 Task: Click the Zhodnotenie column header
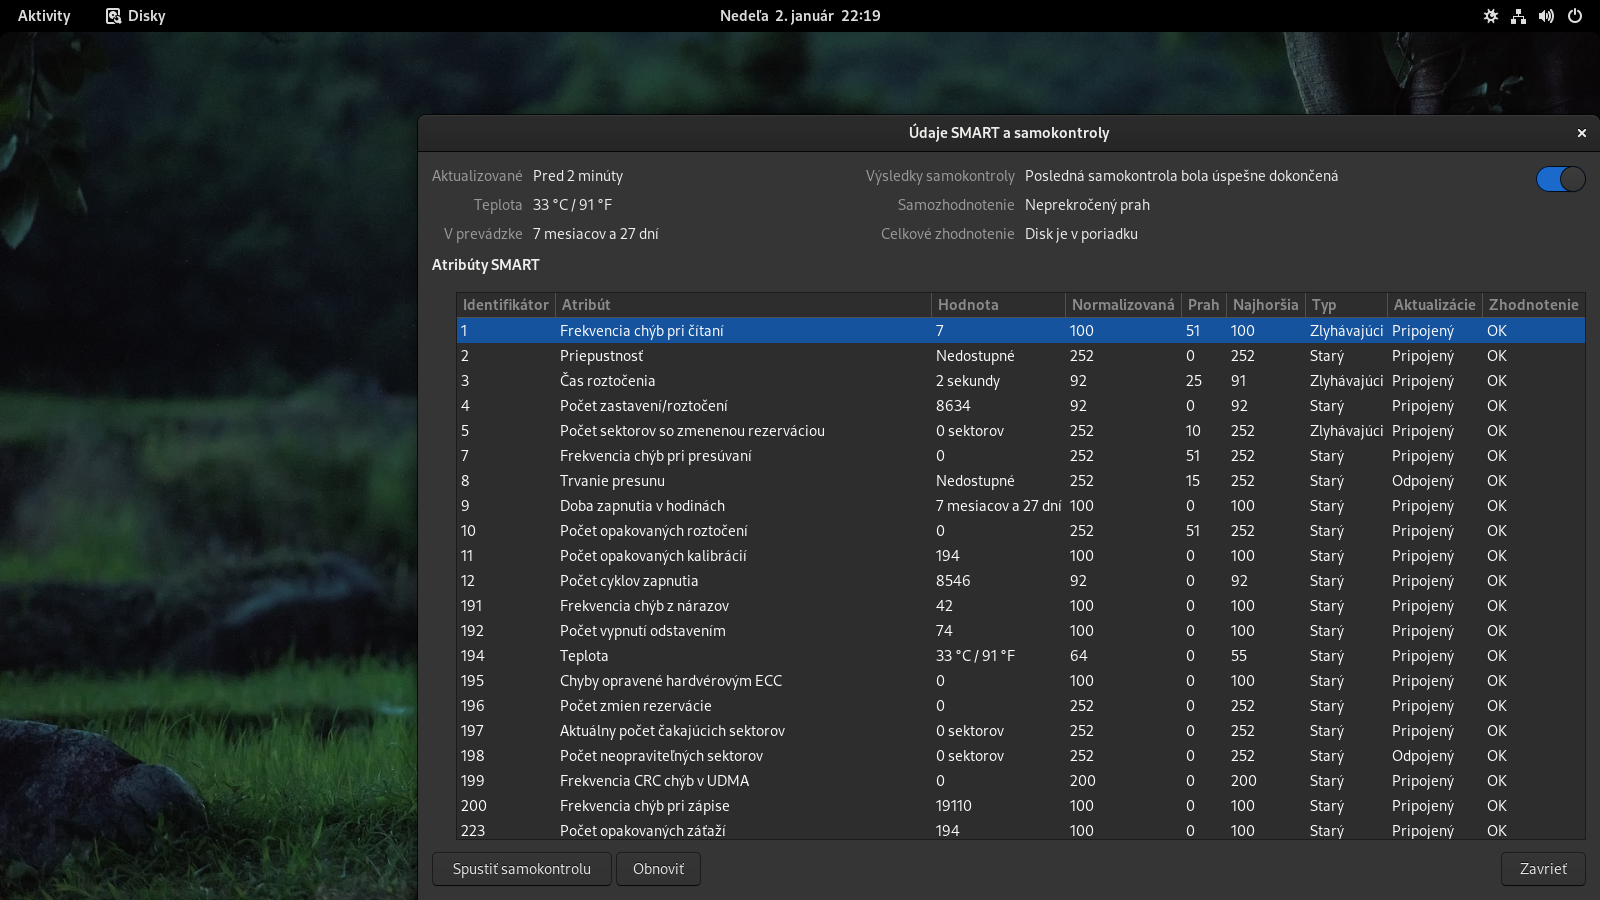tap(1533, 305)
